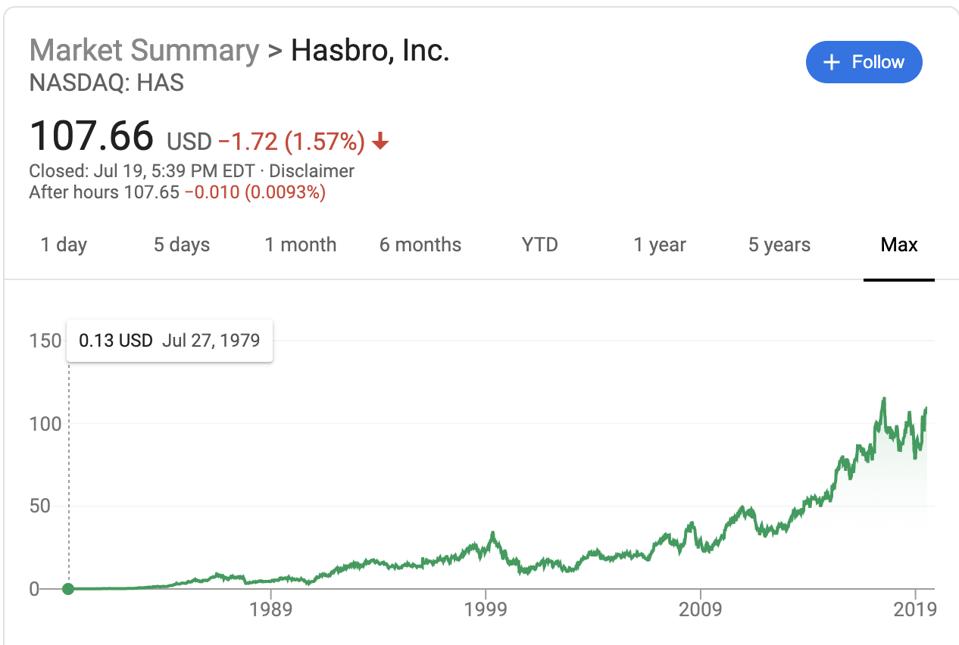Click the blue Follow button
Image resolution: width=959 pixels, height=645 pixels.
pyautogui.click(x=864, y=62)
